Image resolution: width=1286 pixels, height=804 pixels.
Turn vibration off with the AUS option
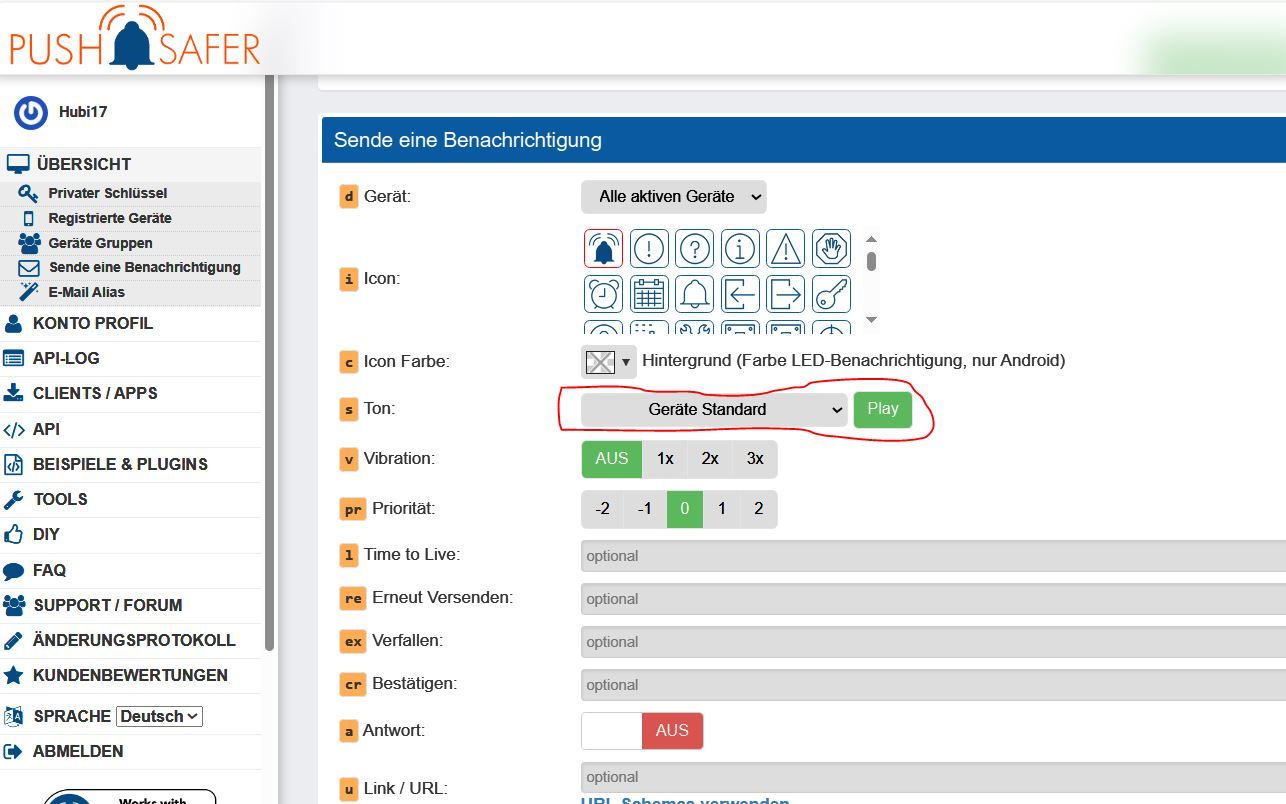(611, 459)
